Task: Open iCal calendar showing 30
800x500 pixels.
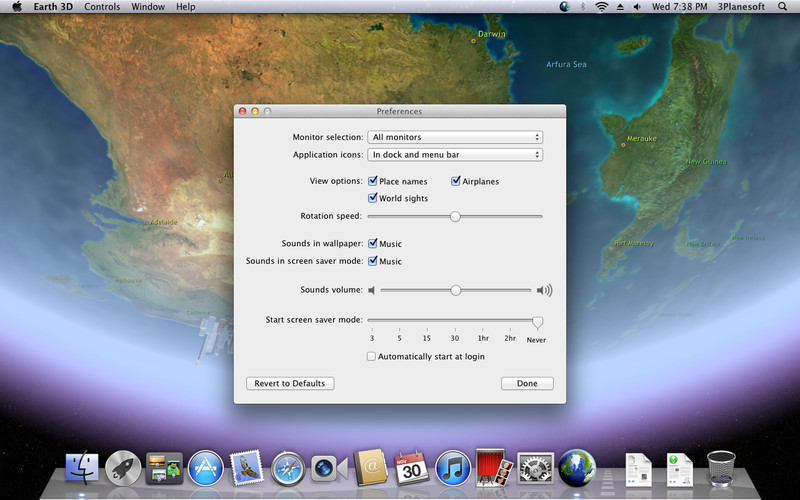Action: (x=412, y=467)
